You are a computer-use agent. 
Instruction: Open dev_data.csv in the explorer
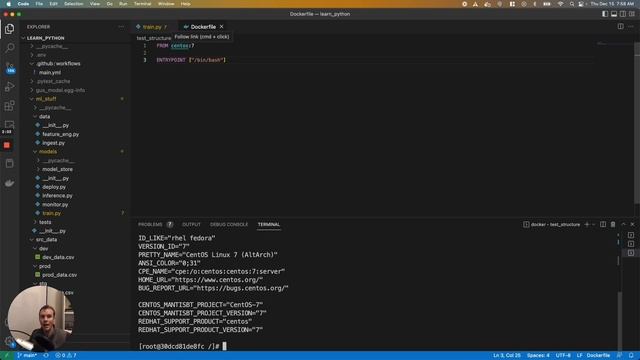click(x=58, y=257)
